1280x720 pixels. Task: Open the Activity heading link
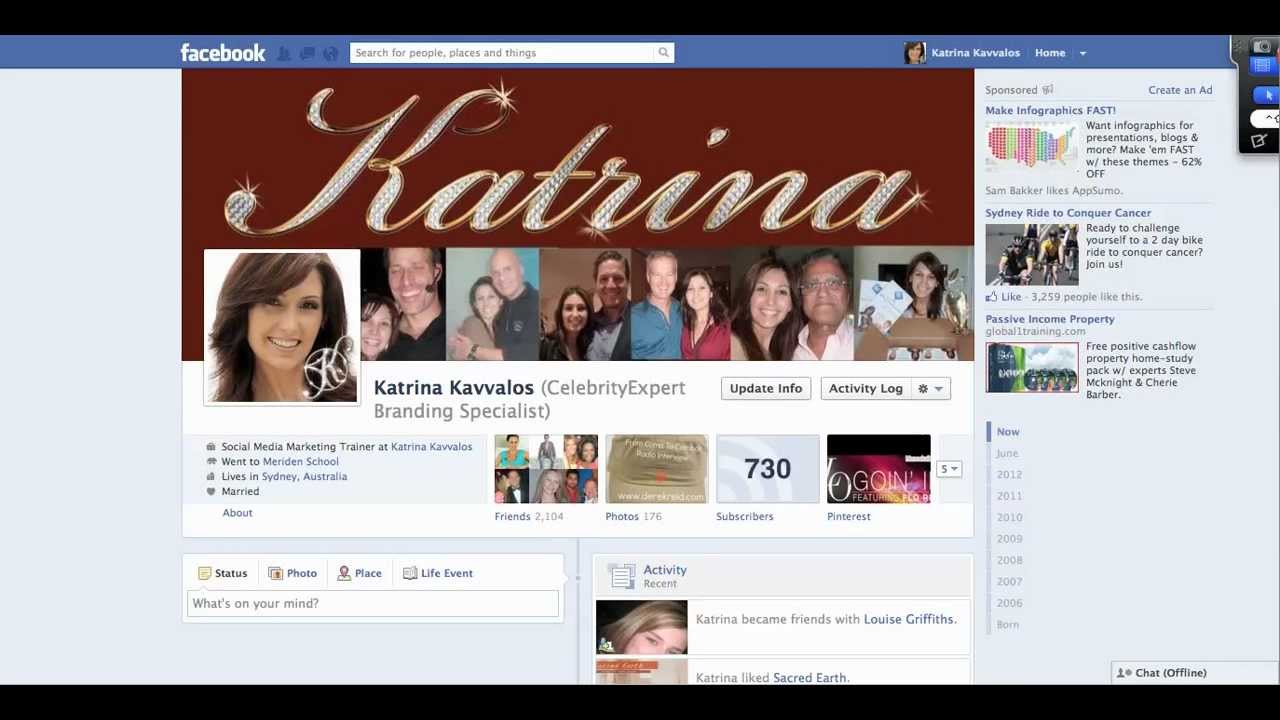point(665,570)
